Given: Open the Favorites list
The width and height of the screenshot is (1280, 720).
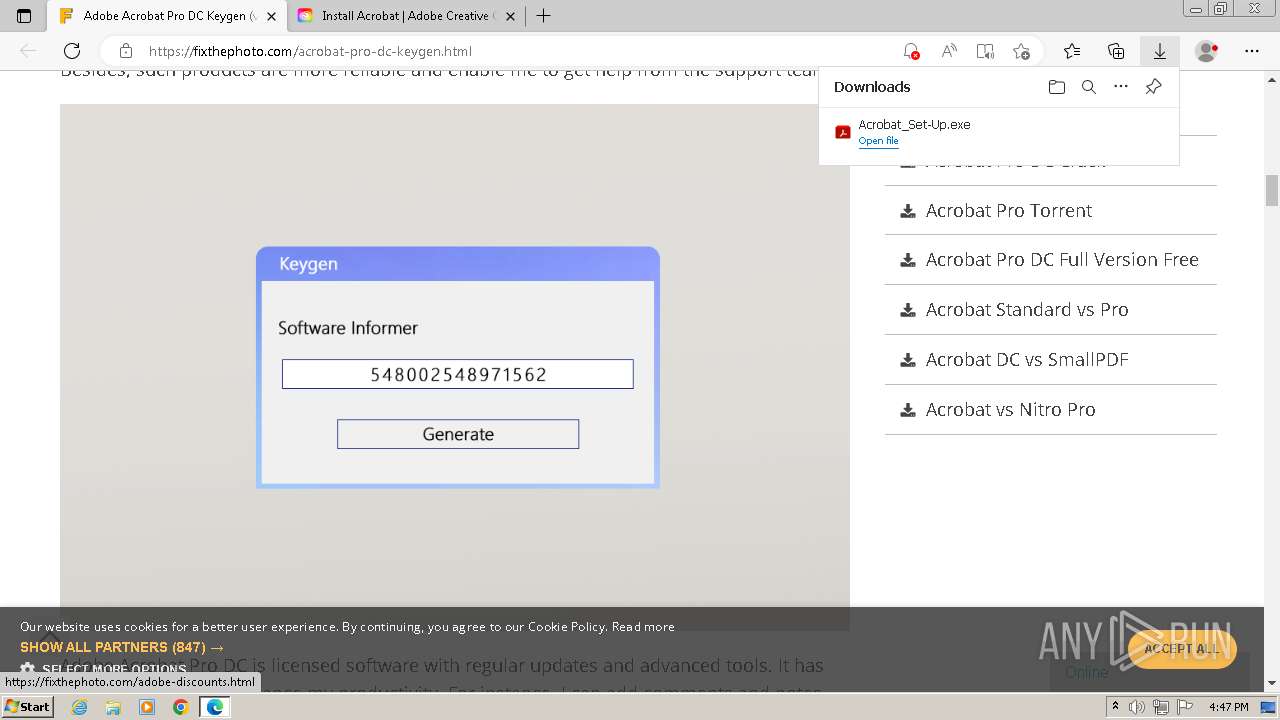Looking at the screenshot, I should click(x=1072, y=51).
